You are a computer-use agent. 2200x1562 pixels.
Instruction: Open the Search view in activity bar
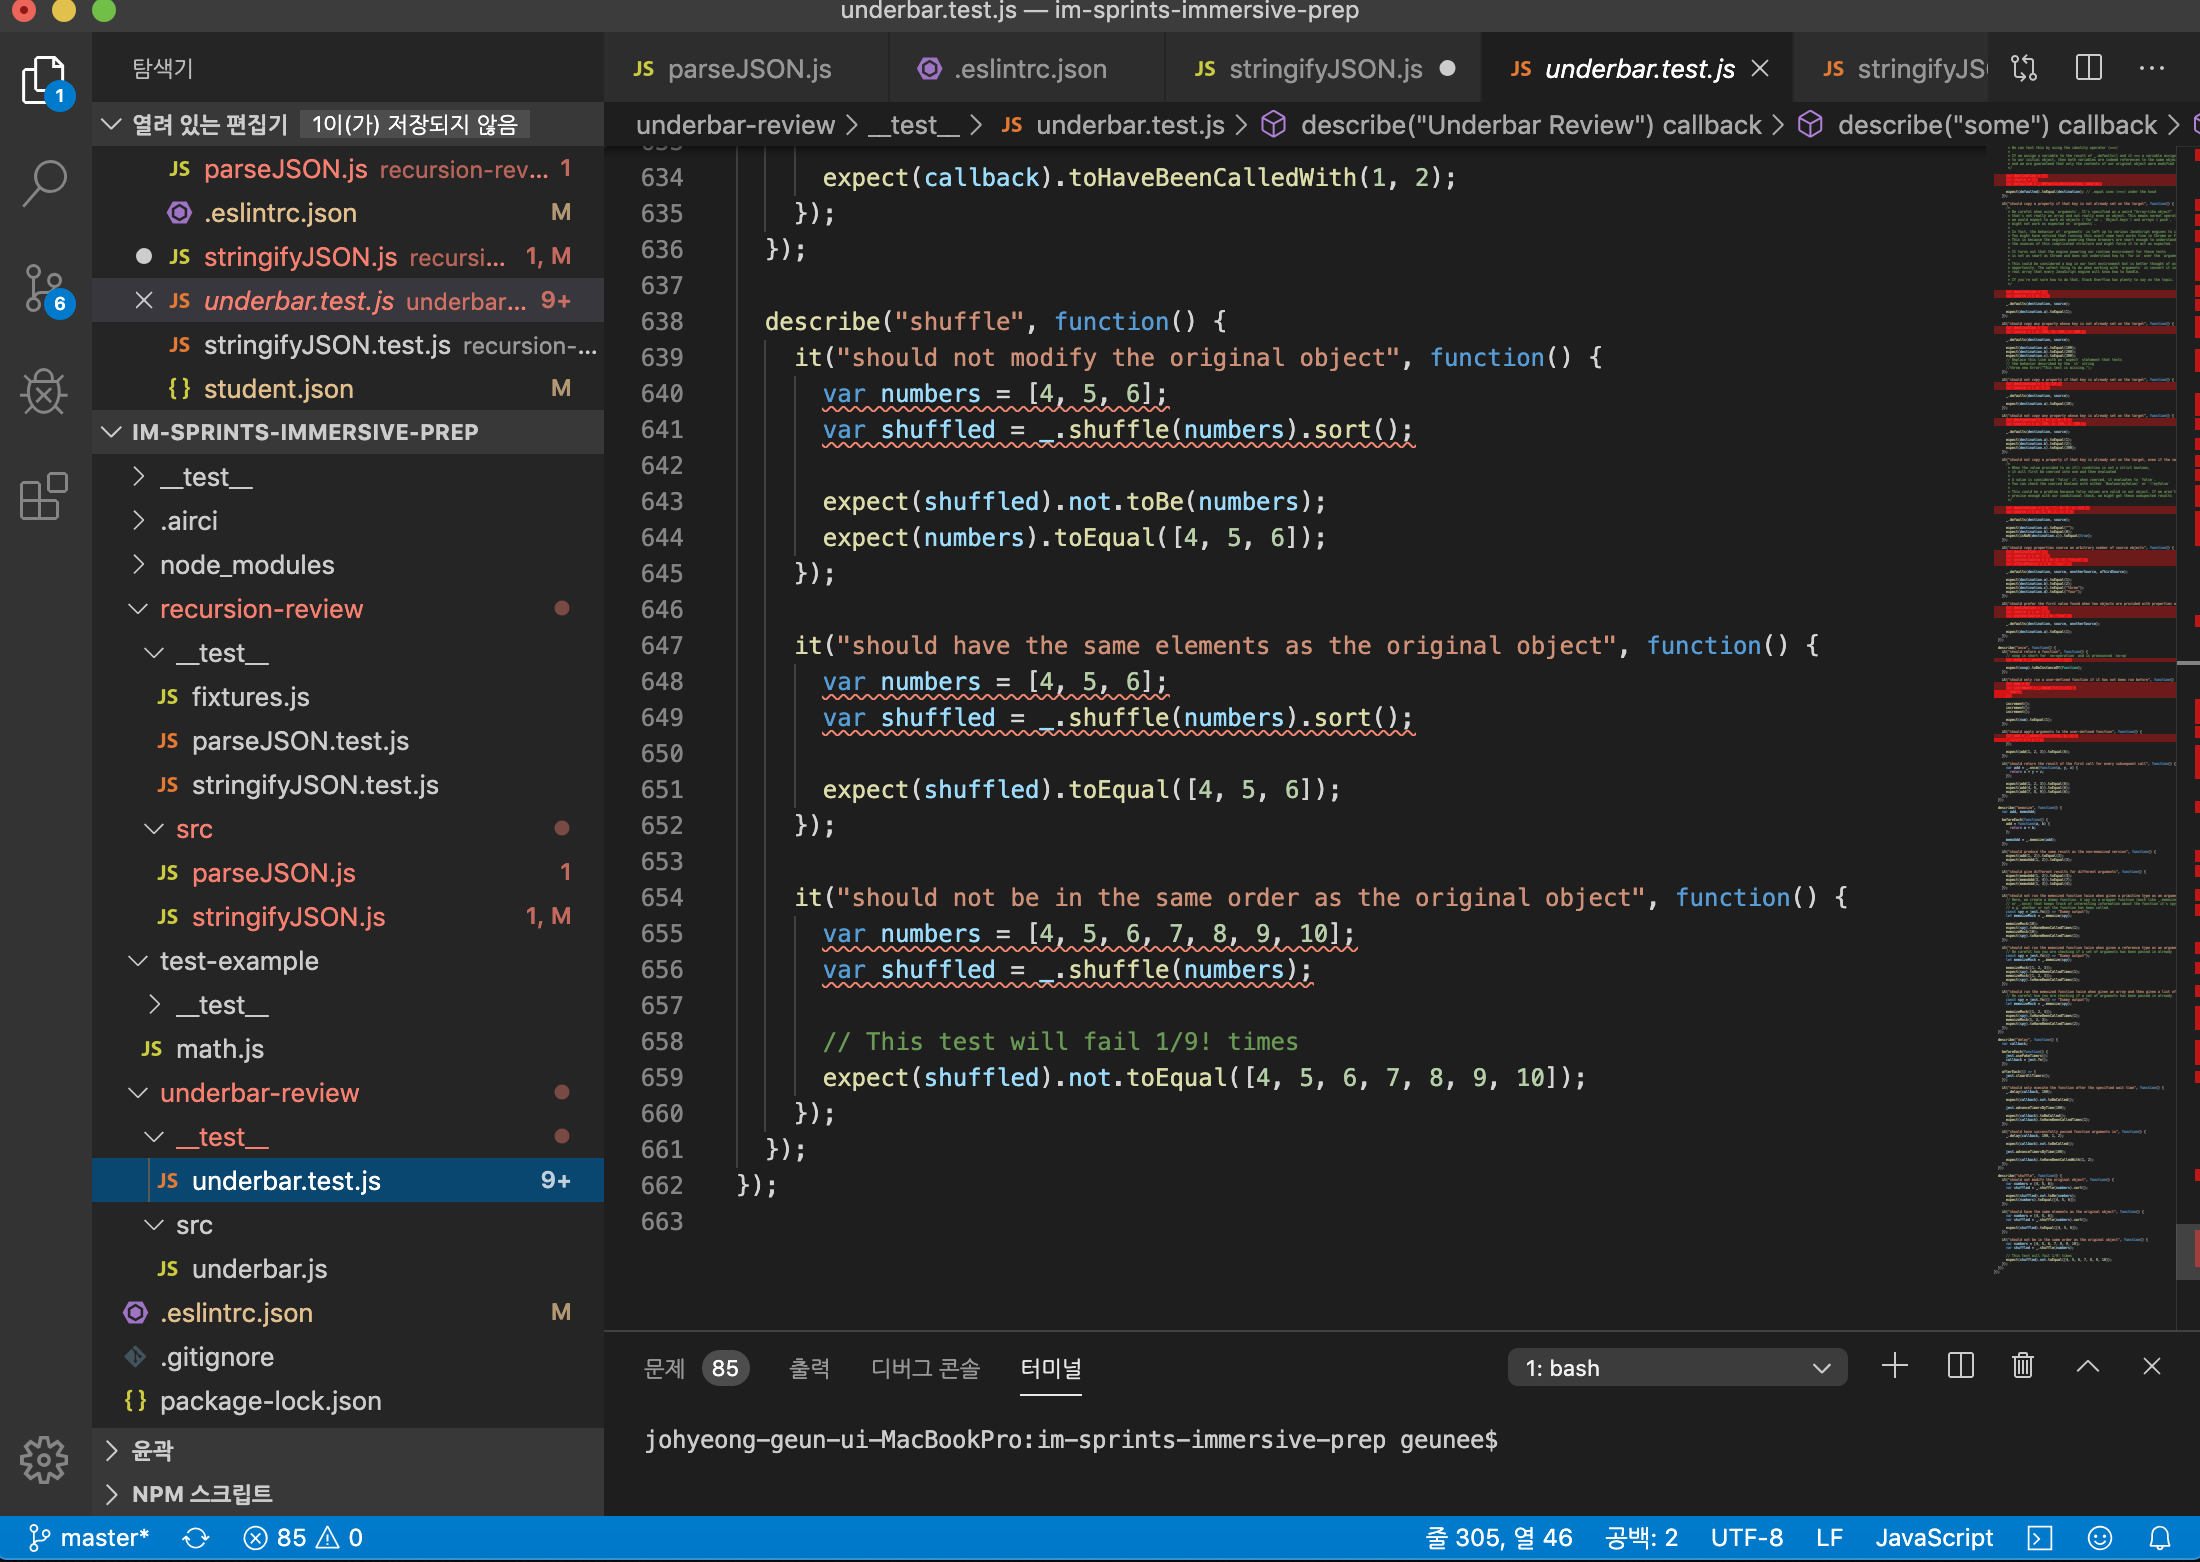[44, 183]
